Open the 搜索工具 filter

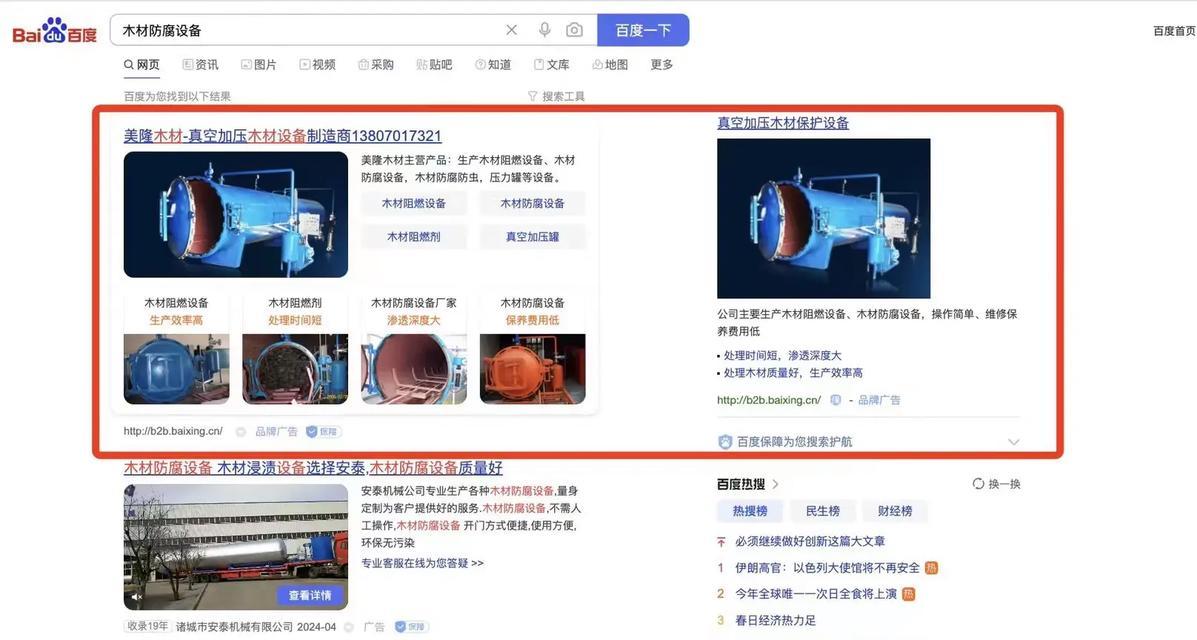click(557, 96)
